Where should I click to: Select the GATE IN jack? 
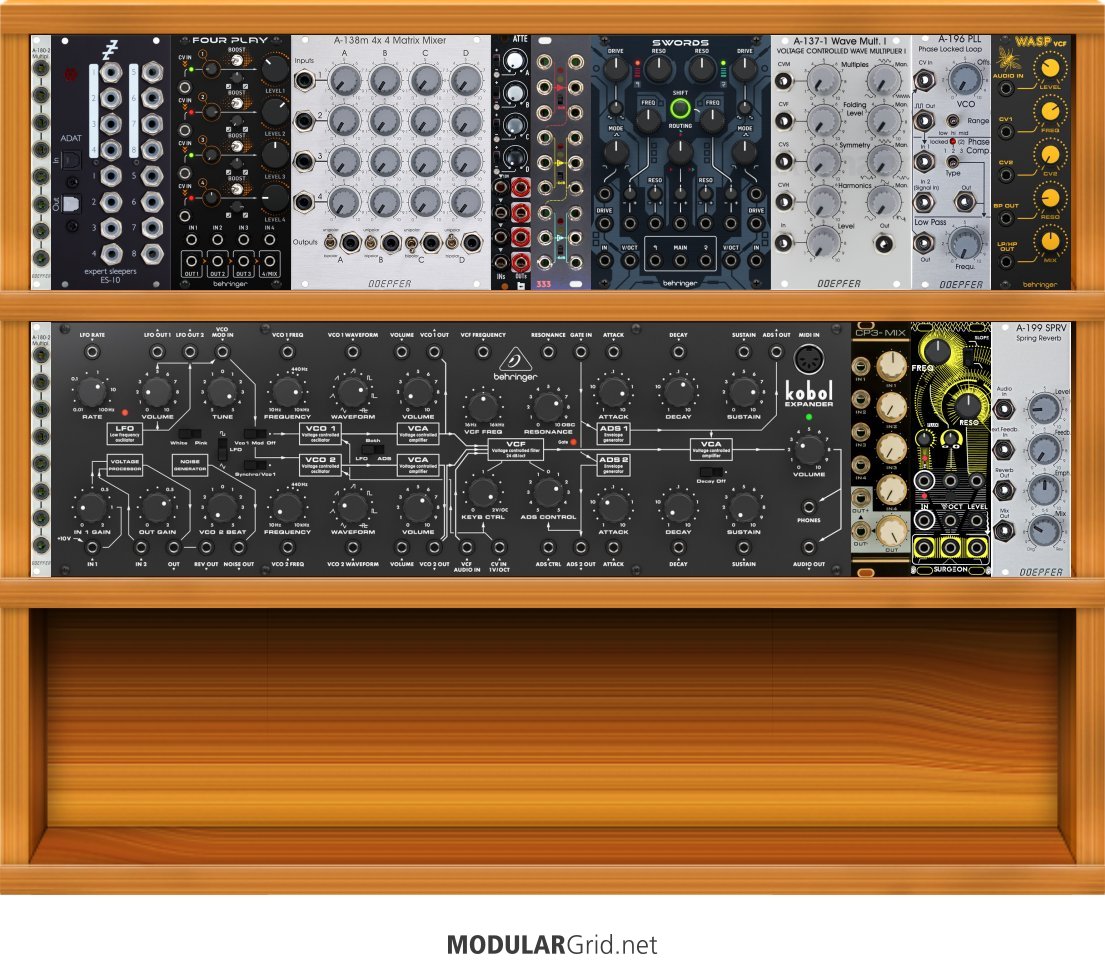click(581, 352)
